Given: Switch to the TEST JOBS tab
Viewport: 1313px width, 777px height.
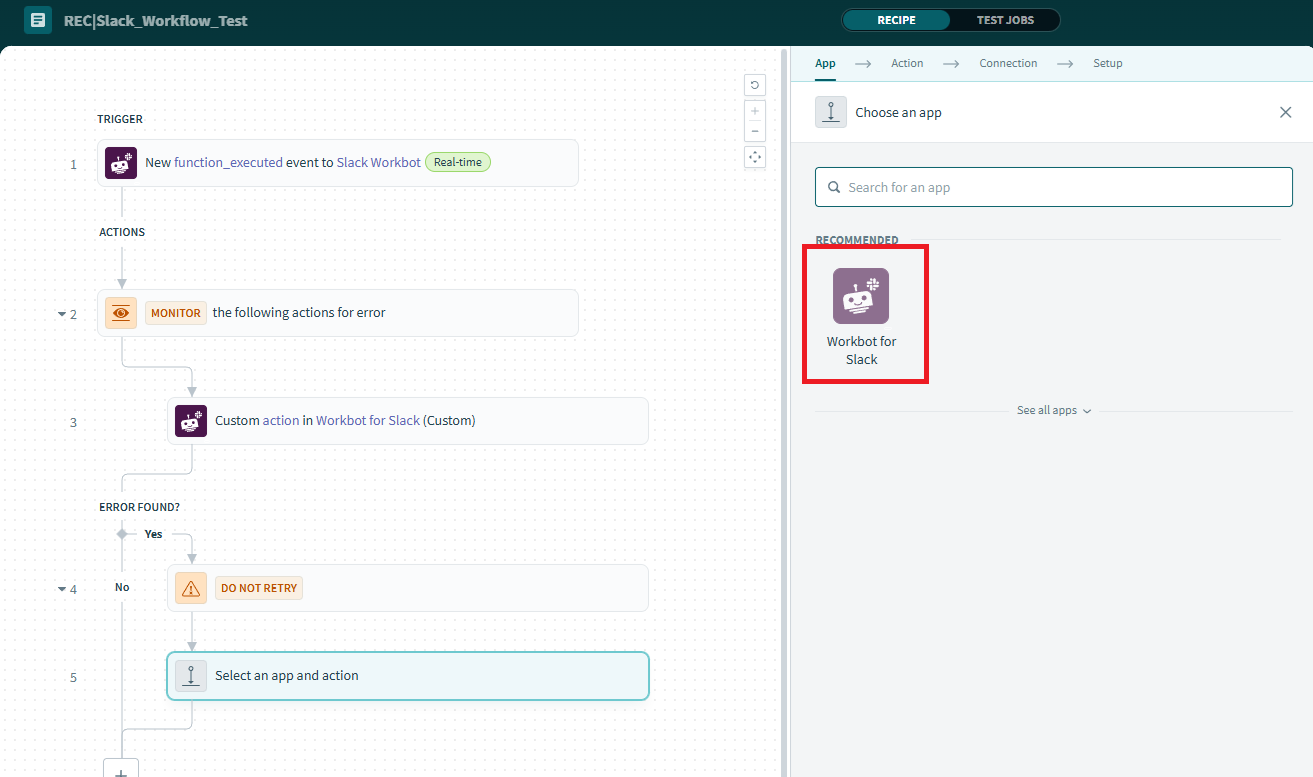Looking at the screenshot, I should [x=1005, y=20].
